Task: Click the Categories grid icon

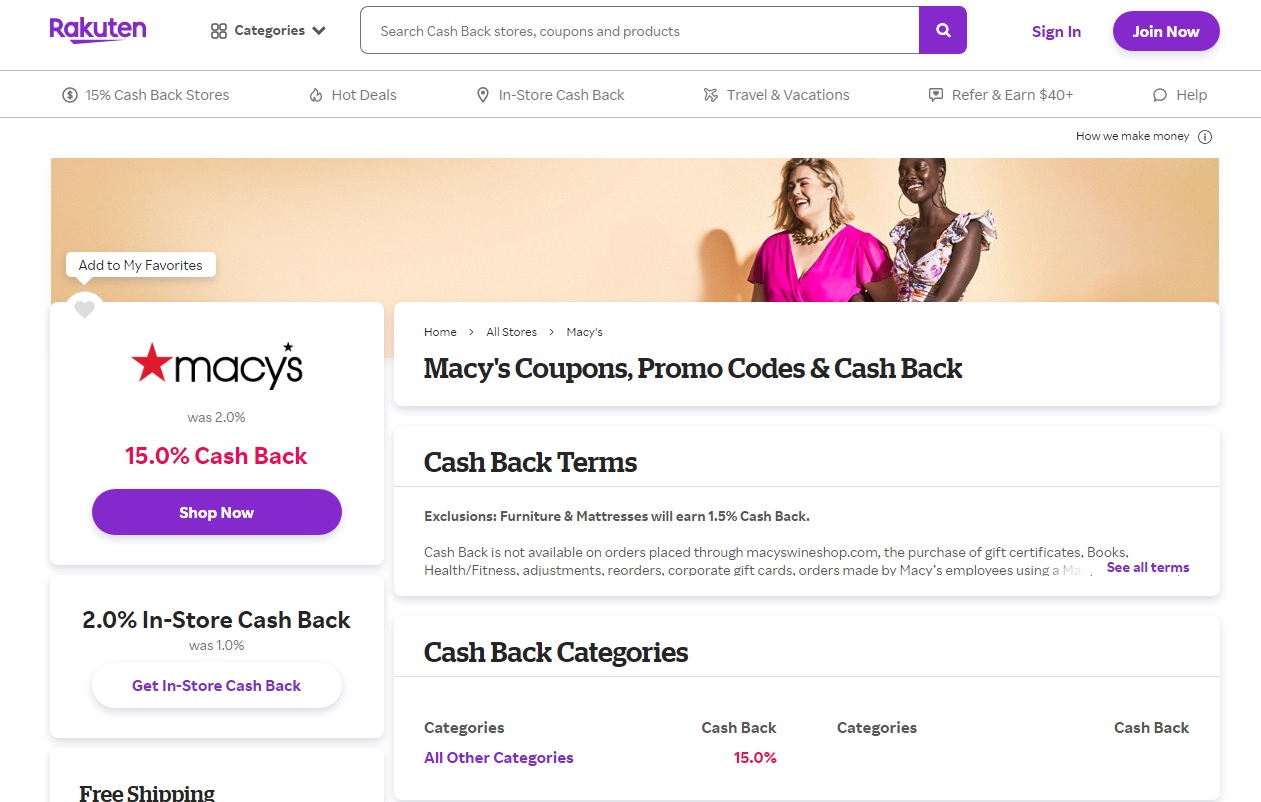Action: pyautogui.click(x=218, y=30)
